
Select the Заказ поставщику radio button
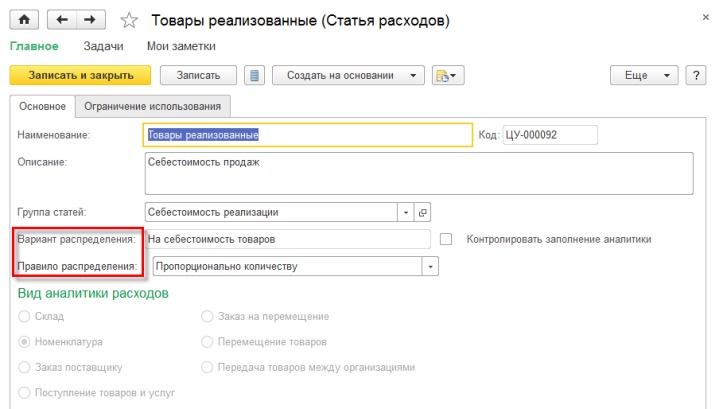[x=24, y=367]
